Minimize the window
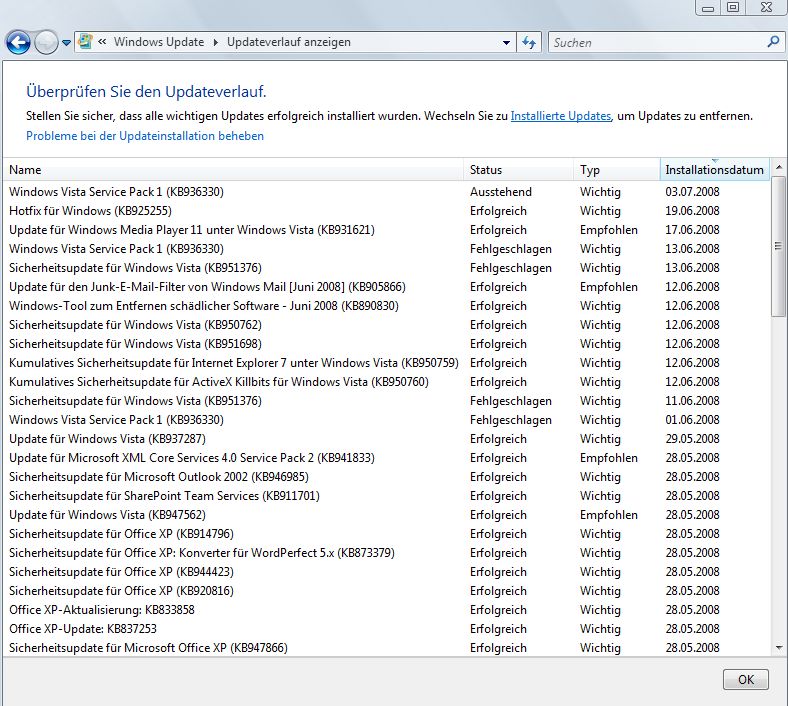Viewport: 788px width, 706px height. (708, 8)
